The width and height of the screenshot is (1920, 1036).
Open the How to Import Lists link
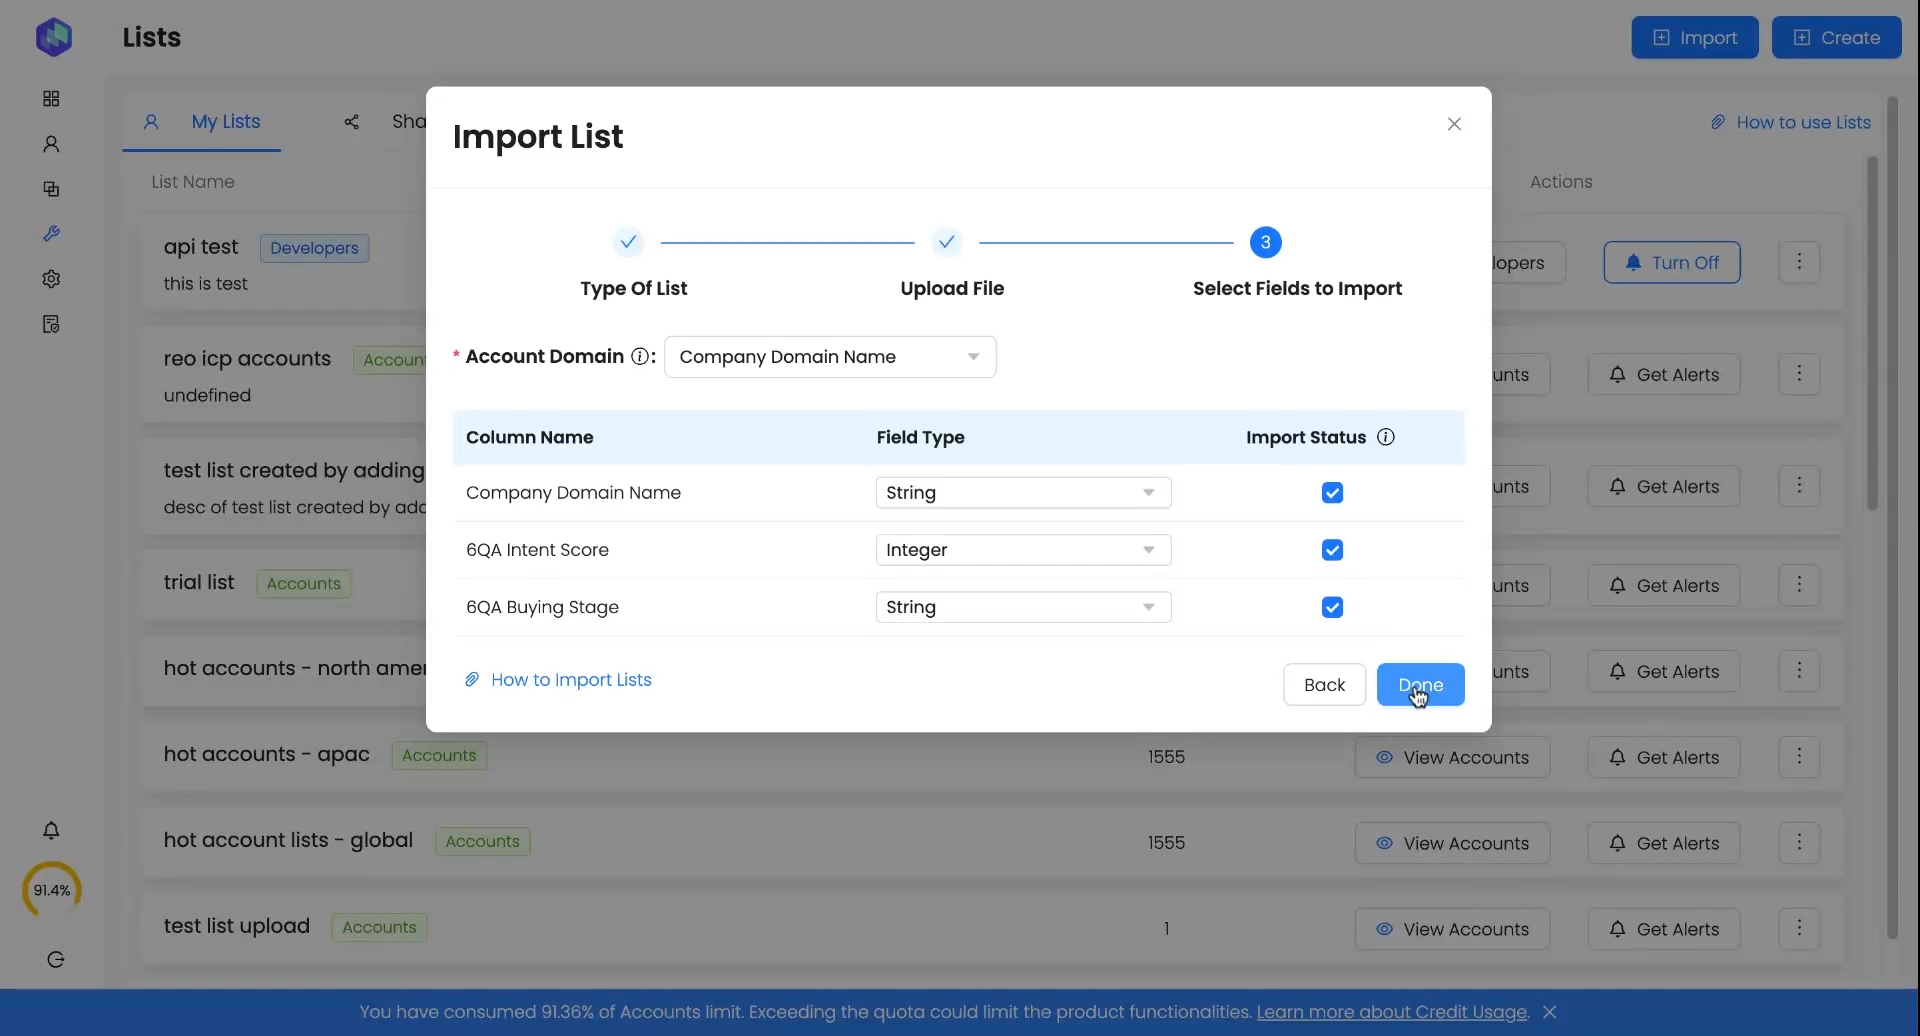tap(570, 680)
